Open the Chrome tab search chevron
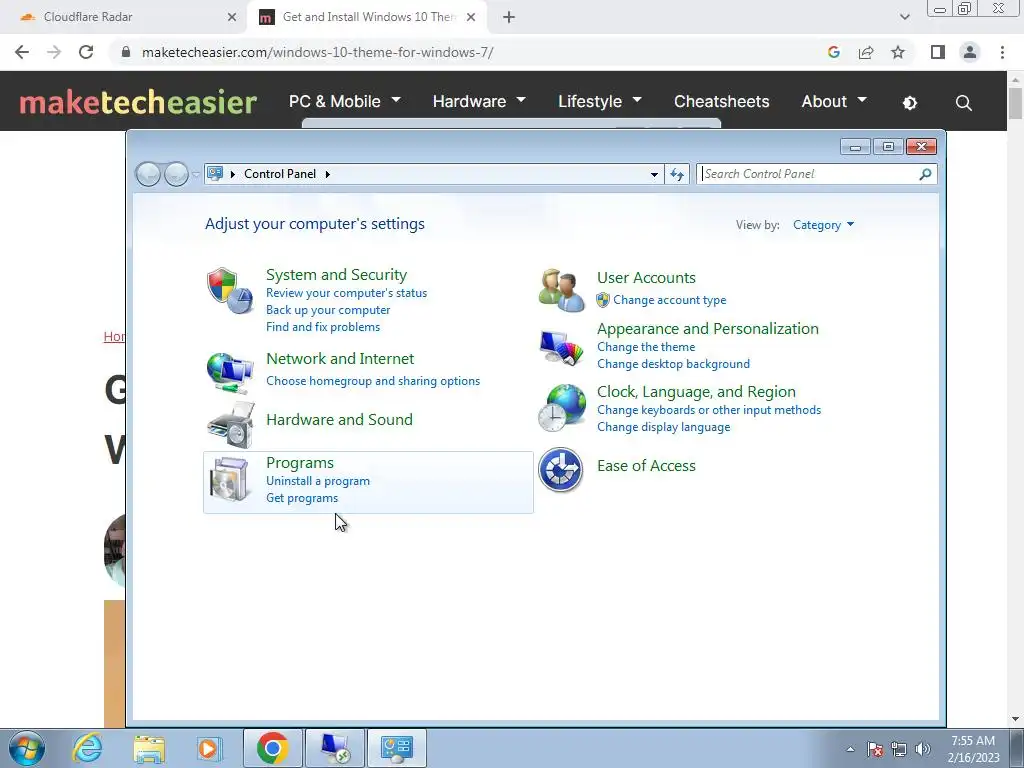Viewport: 1024px width, 768px height. click(x=904, y=17)
